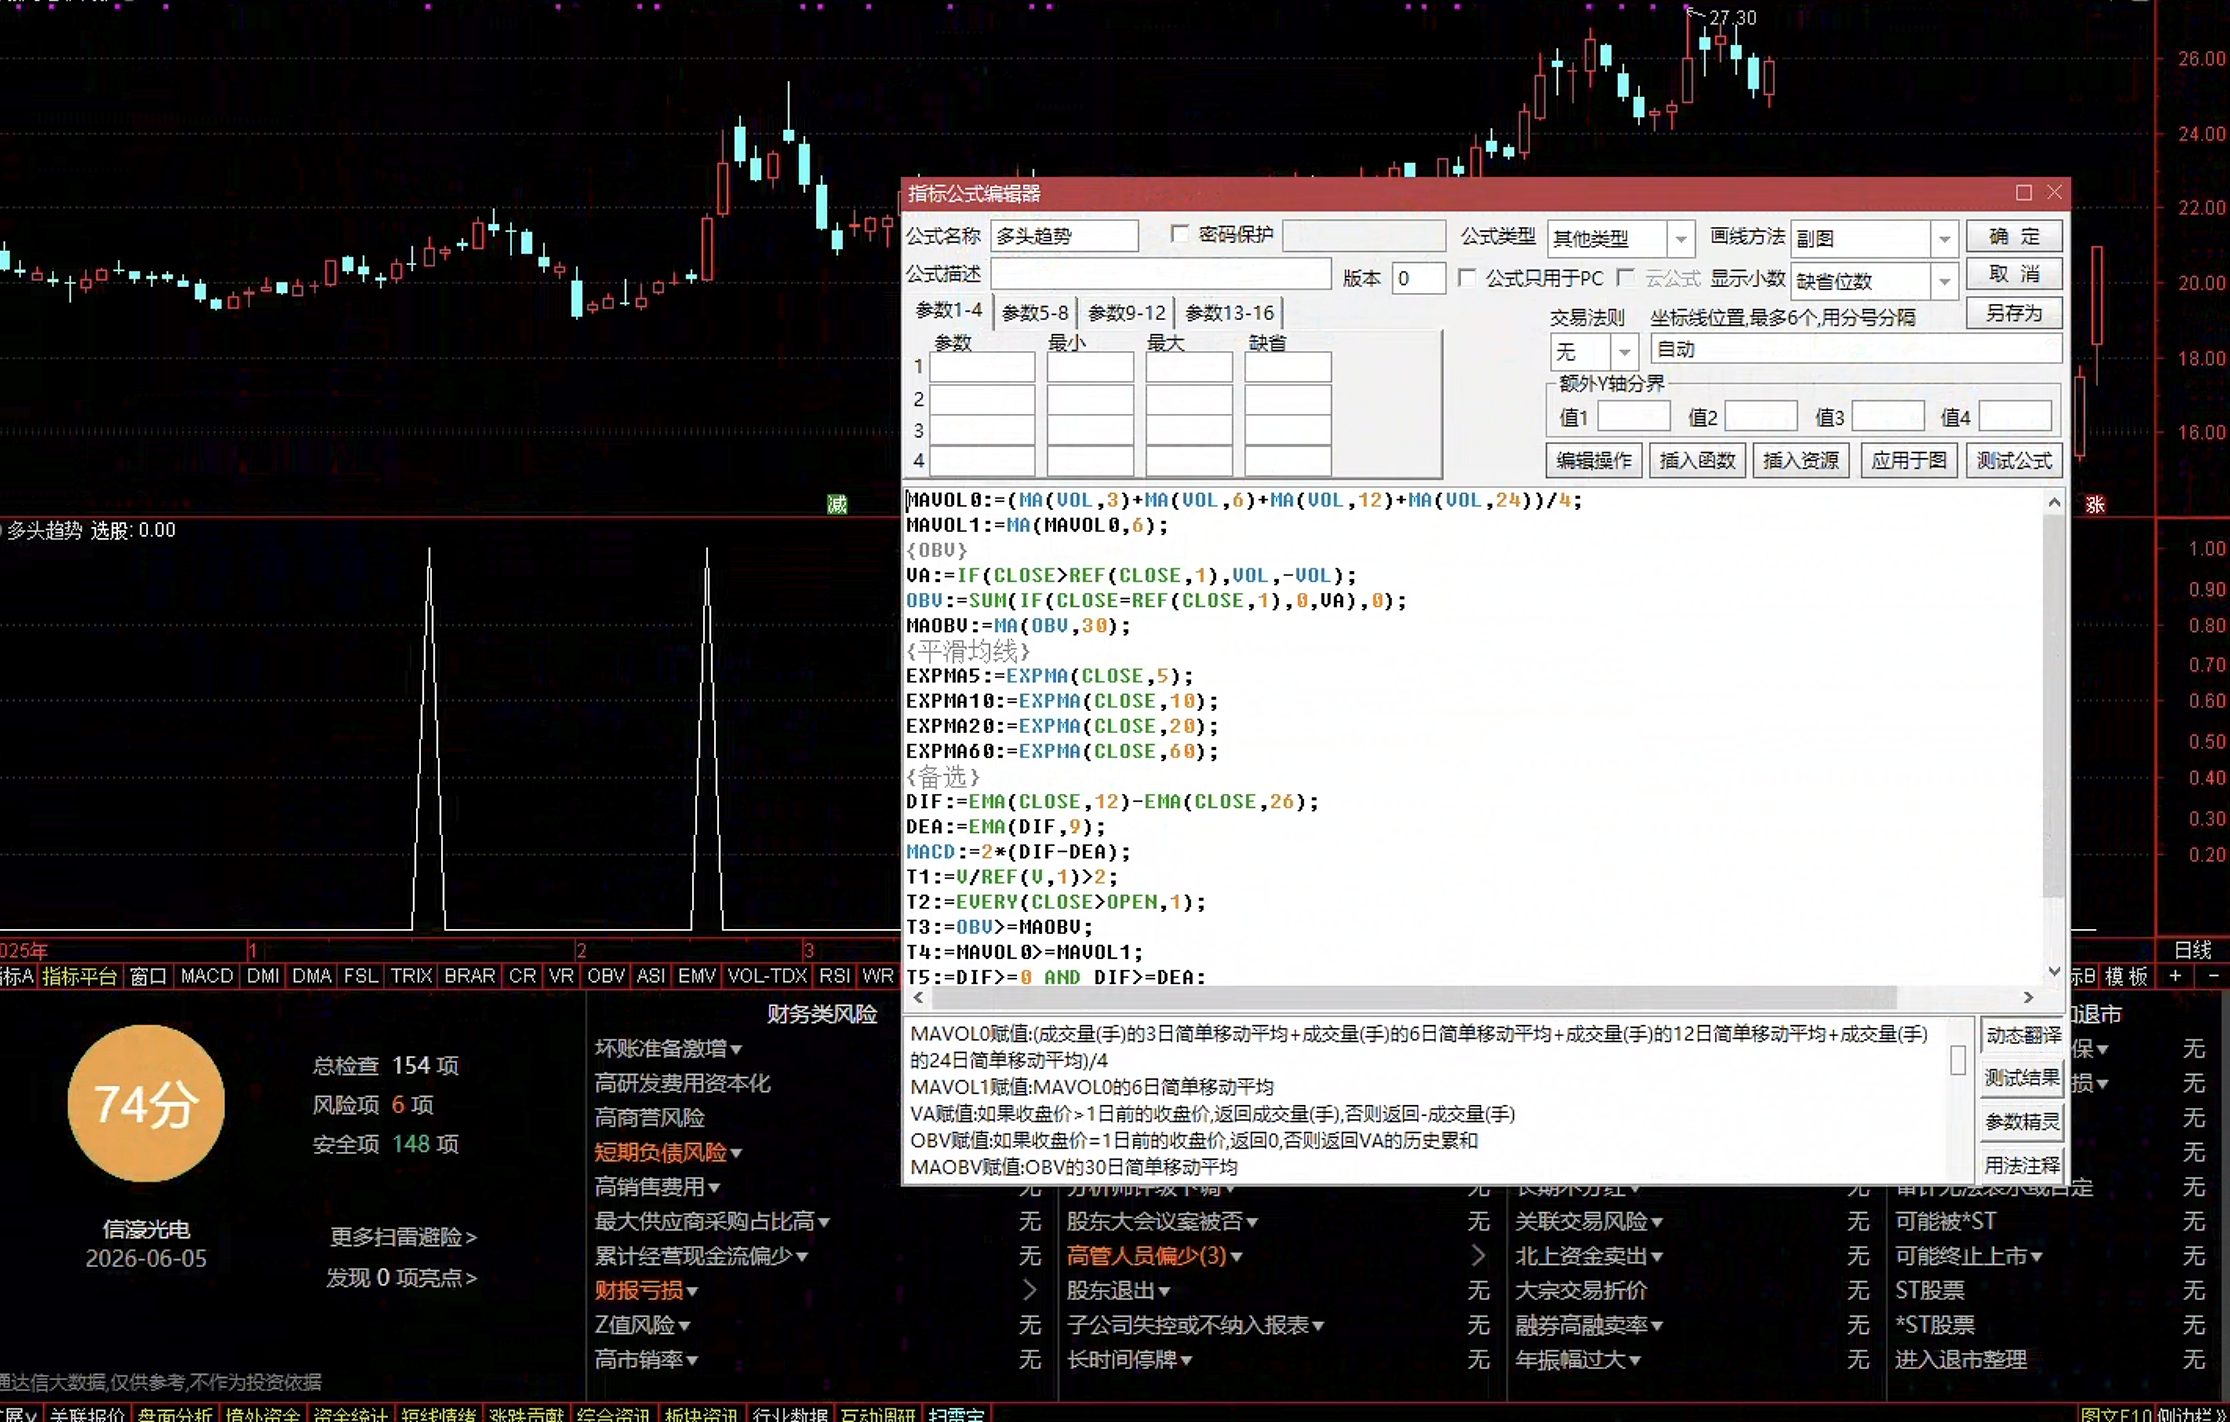
Task: Select the 扫雷宝 bottom tab
Action: [955, 1414]
